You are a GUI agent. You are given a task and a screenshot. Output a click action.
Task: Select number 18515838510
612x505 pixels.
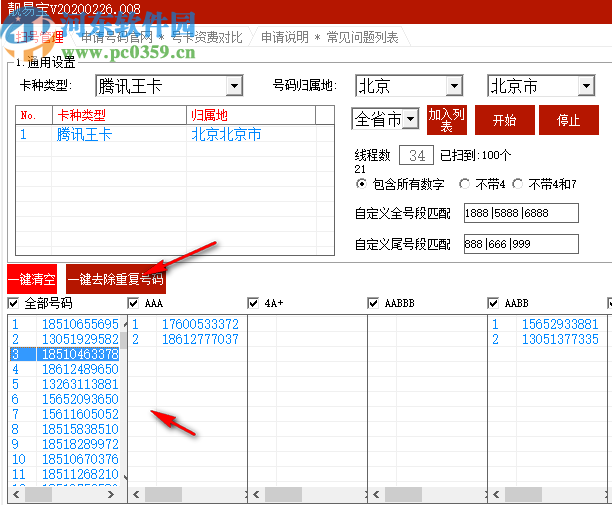click(80, 429)
